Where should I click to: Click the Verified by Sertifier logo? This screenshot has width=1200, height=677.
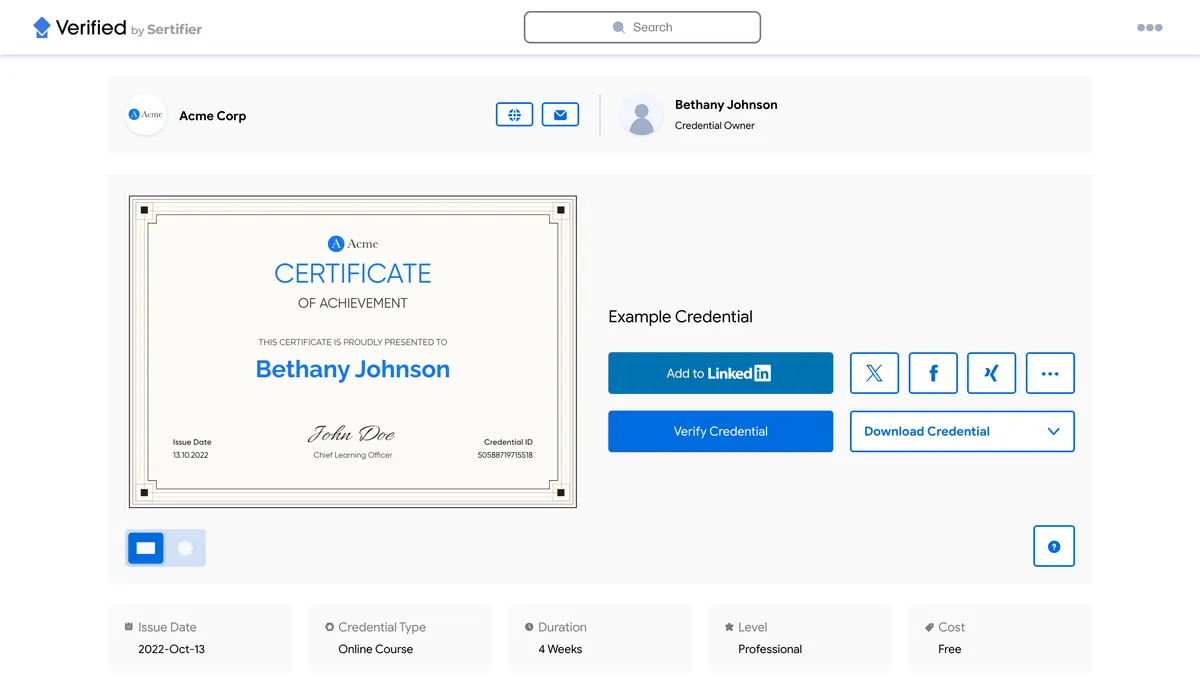(117, 27)
